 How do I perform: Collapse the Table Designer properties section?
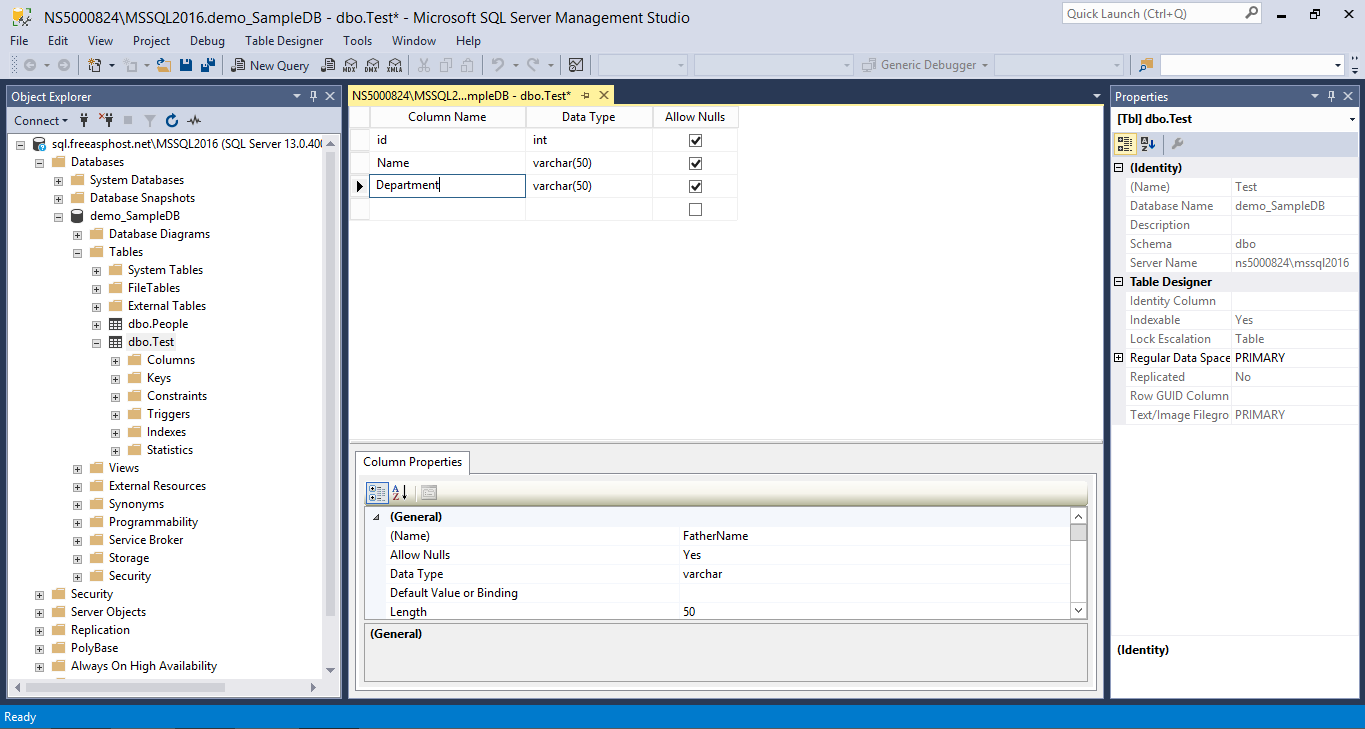pyautogui.click(x=1119, y=282)
